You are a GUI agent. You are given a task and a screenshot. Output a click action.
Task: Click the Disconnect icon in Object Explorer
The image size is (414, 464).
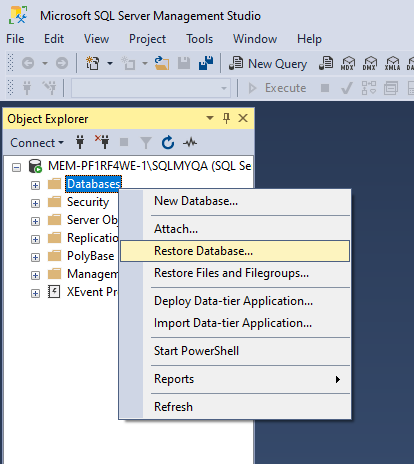pos(102,142)
